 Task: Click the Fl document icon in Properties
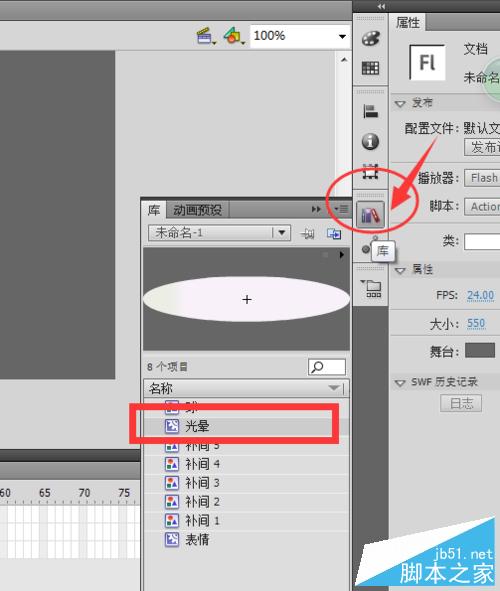point(428,62)
